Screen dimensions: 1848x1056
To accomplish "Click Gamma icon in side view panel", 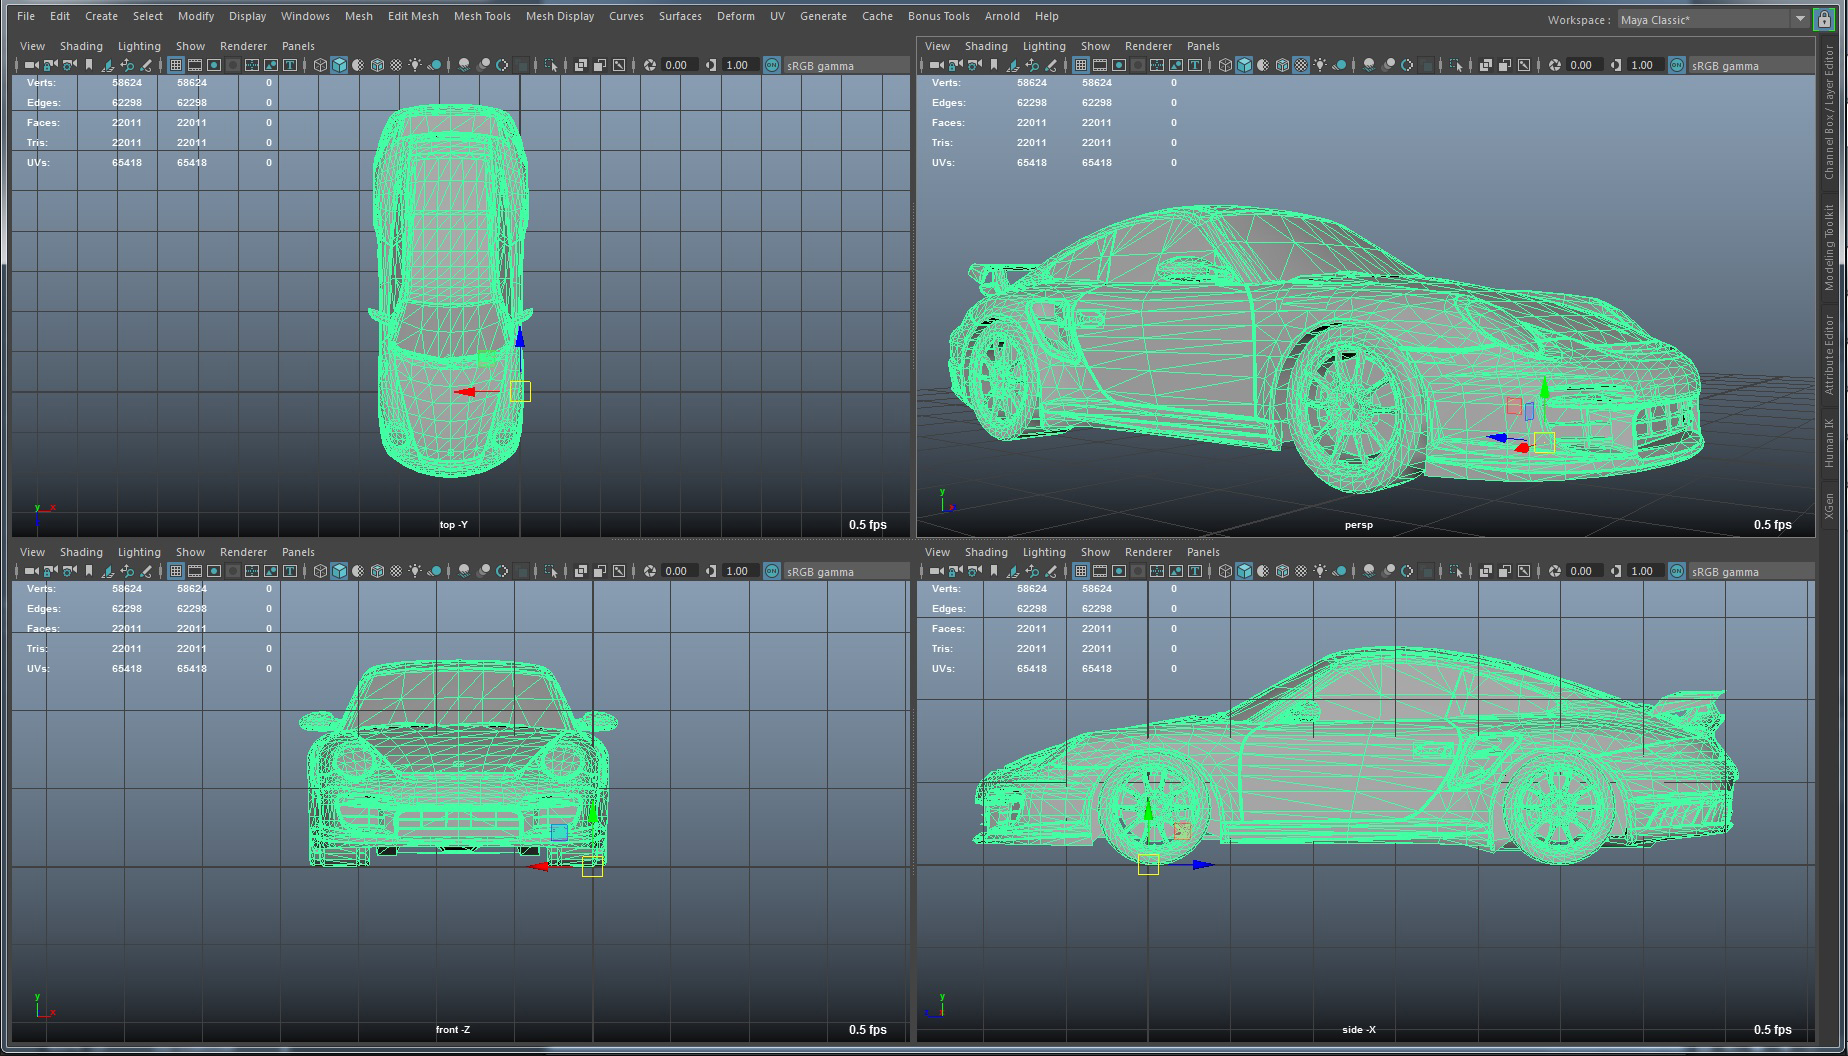I will tap(1616, 571).
